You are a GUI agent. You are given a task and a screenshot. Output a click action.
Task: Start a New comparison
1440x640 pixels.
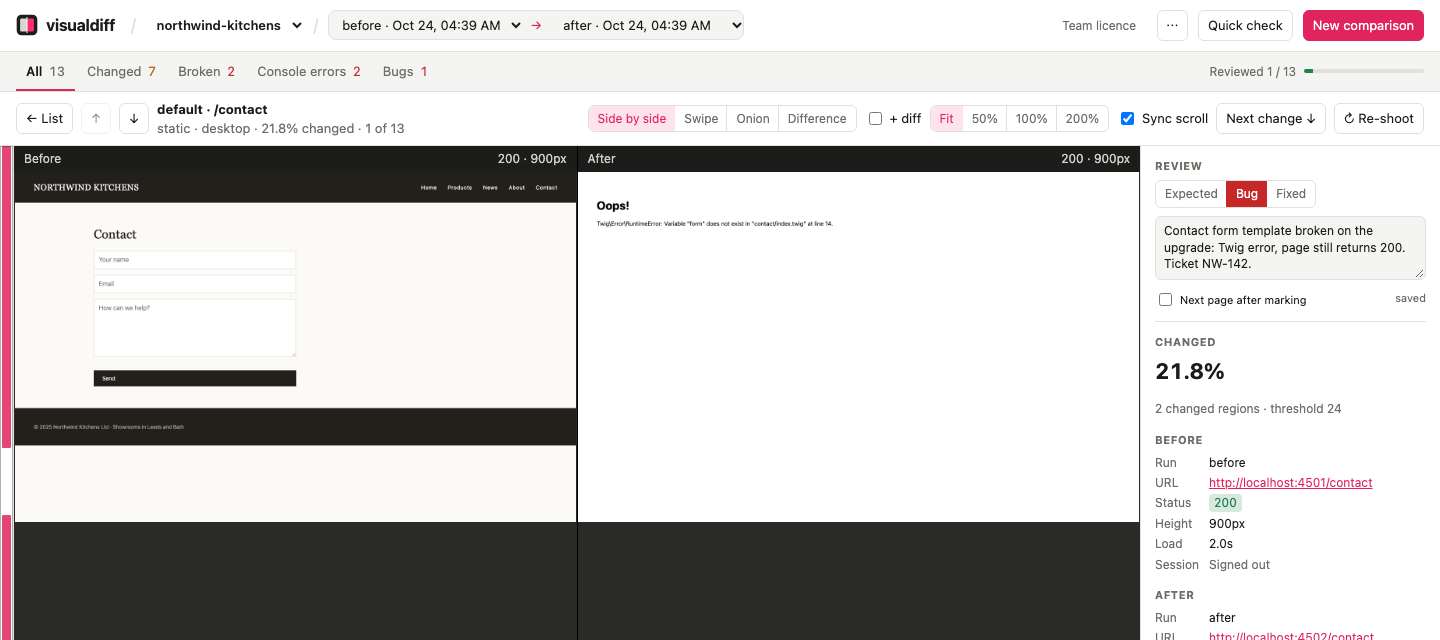click(1363, 25)
